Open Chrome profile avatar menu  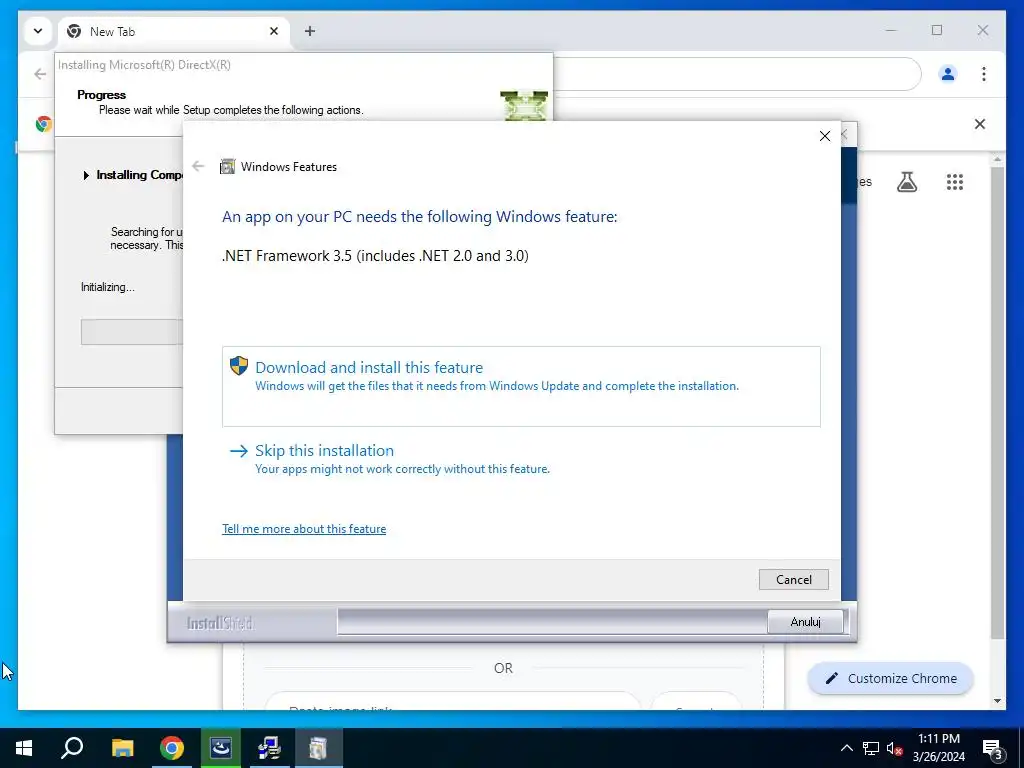click(948, 74)
